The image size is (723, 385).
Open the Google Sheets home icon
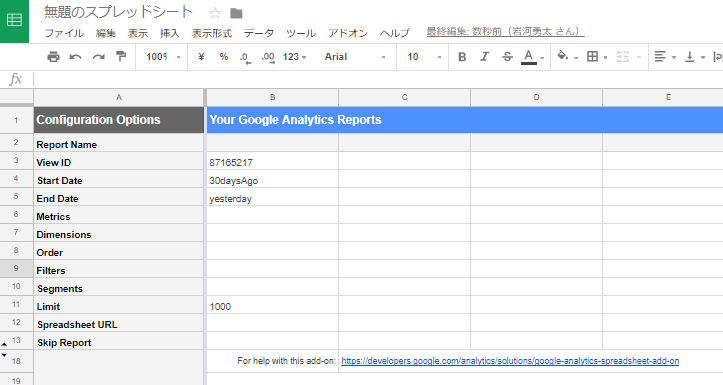coord(14,21)
